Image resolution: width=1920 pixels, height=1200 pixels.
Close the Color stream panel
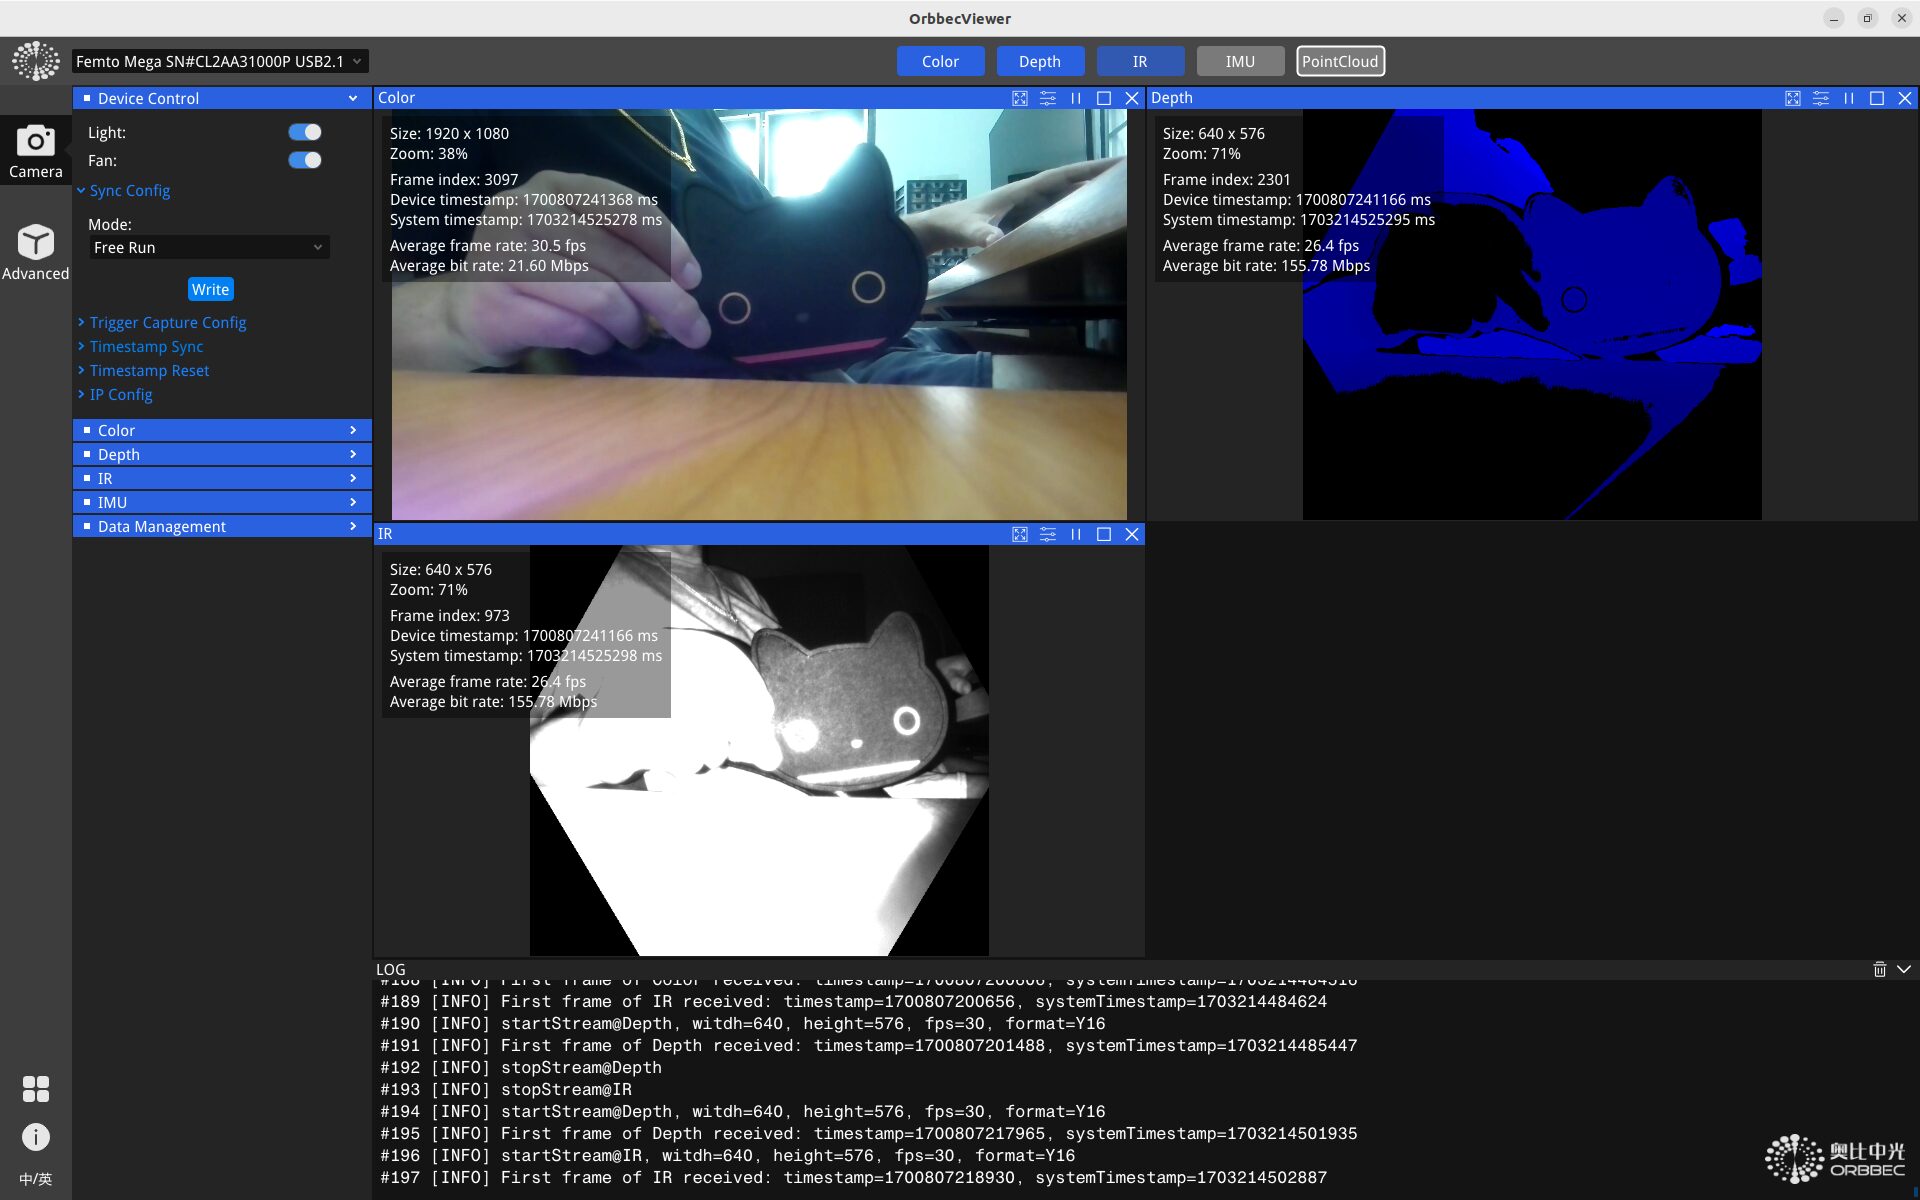tap(1132, 98)
